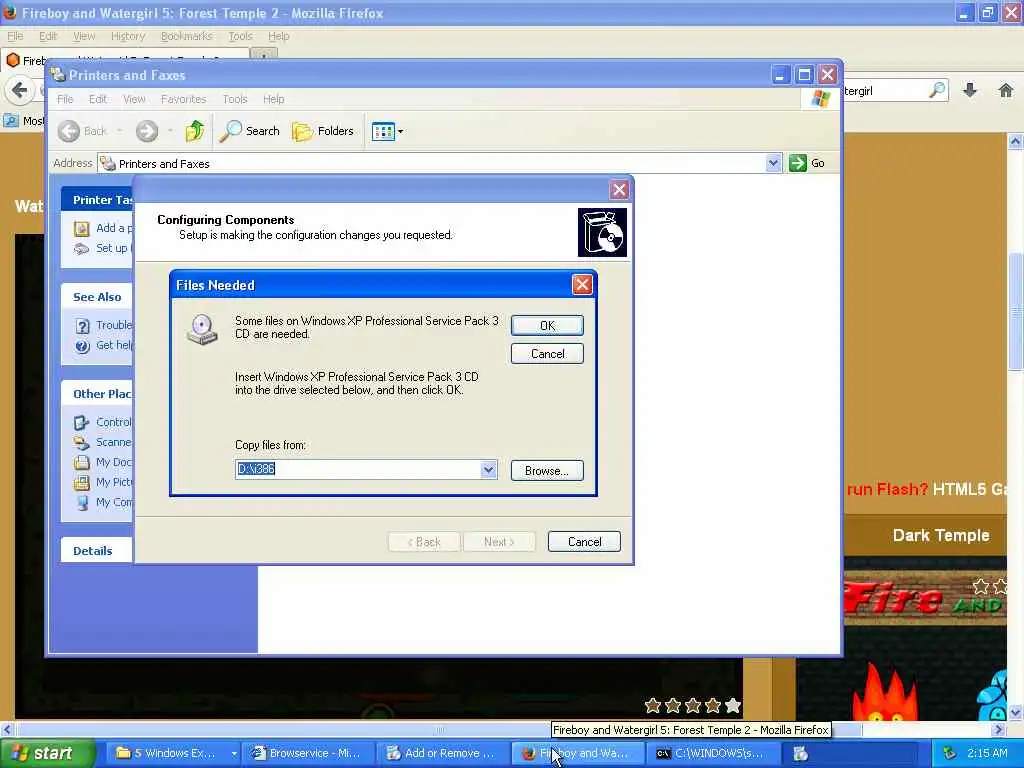Open Control Panel link icon in Other Places
The image size is (1024, 768).
[82, 423]
